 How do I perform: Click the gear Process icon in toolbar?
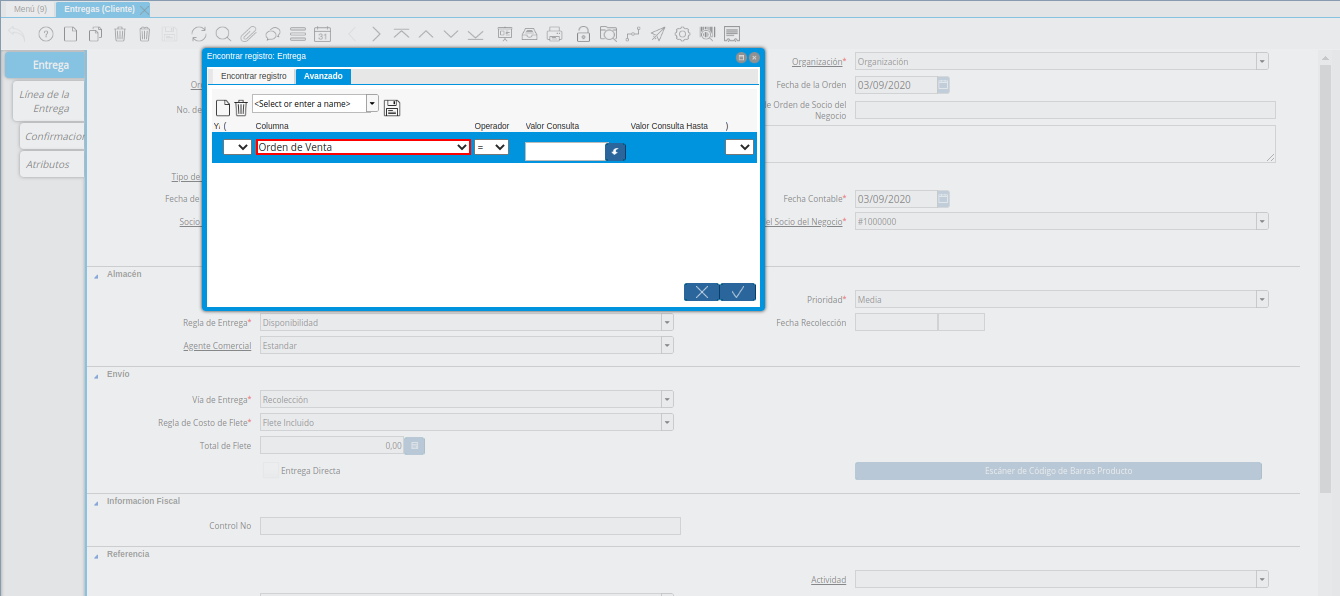pos(682,34)
